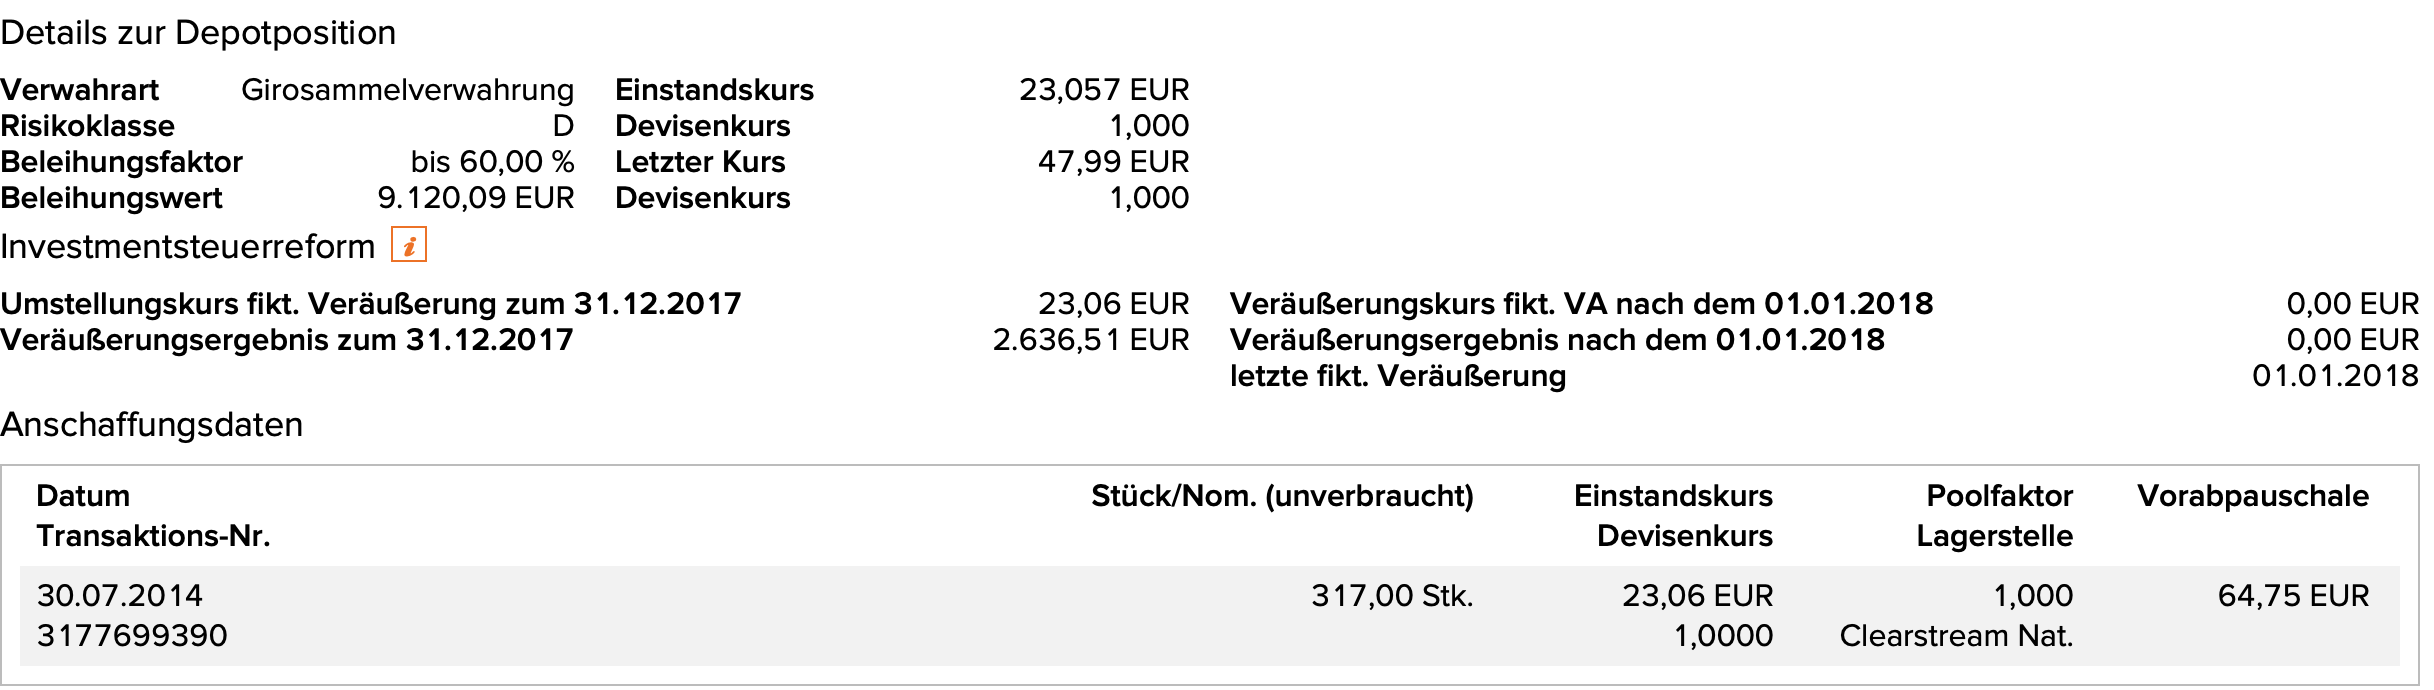2434x690 pixels.
Task: Click the Letzter Kurs value 47,99 EUR
Action: pyautogui.click(x=1113, y=162)
